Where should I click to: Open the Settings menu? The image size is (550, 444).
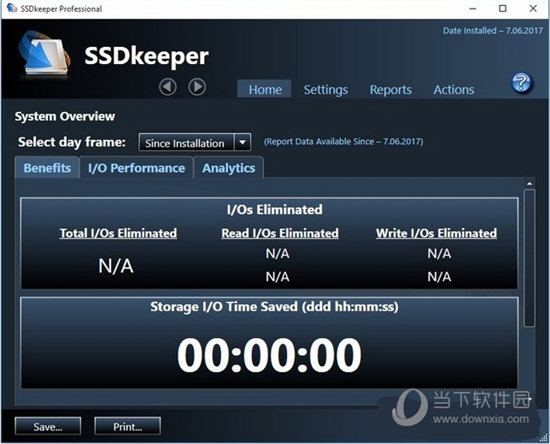click(x=326, y=90)
